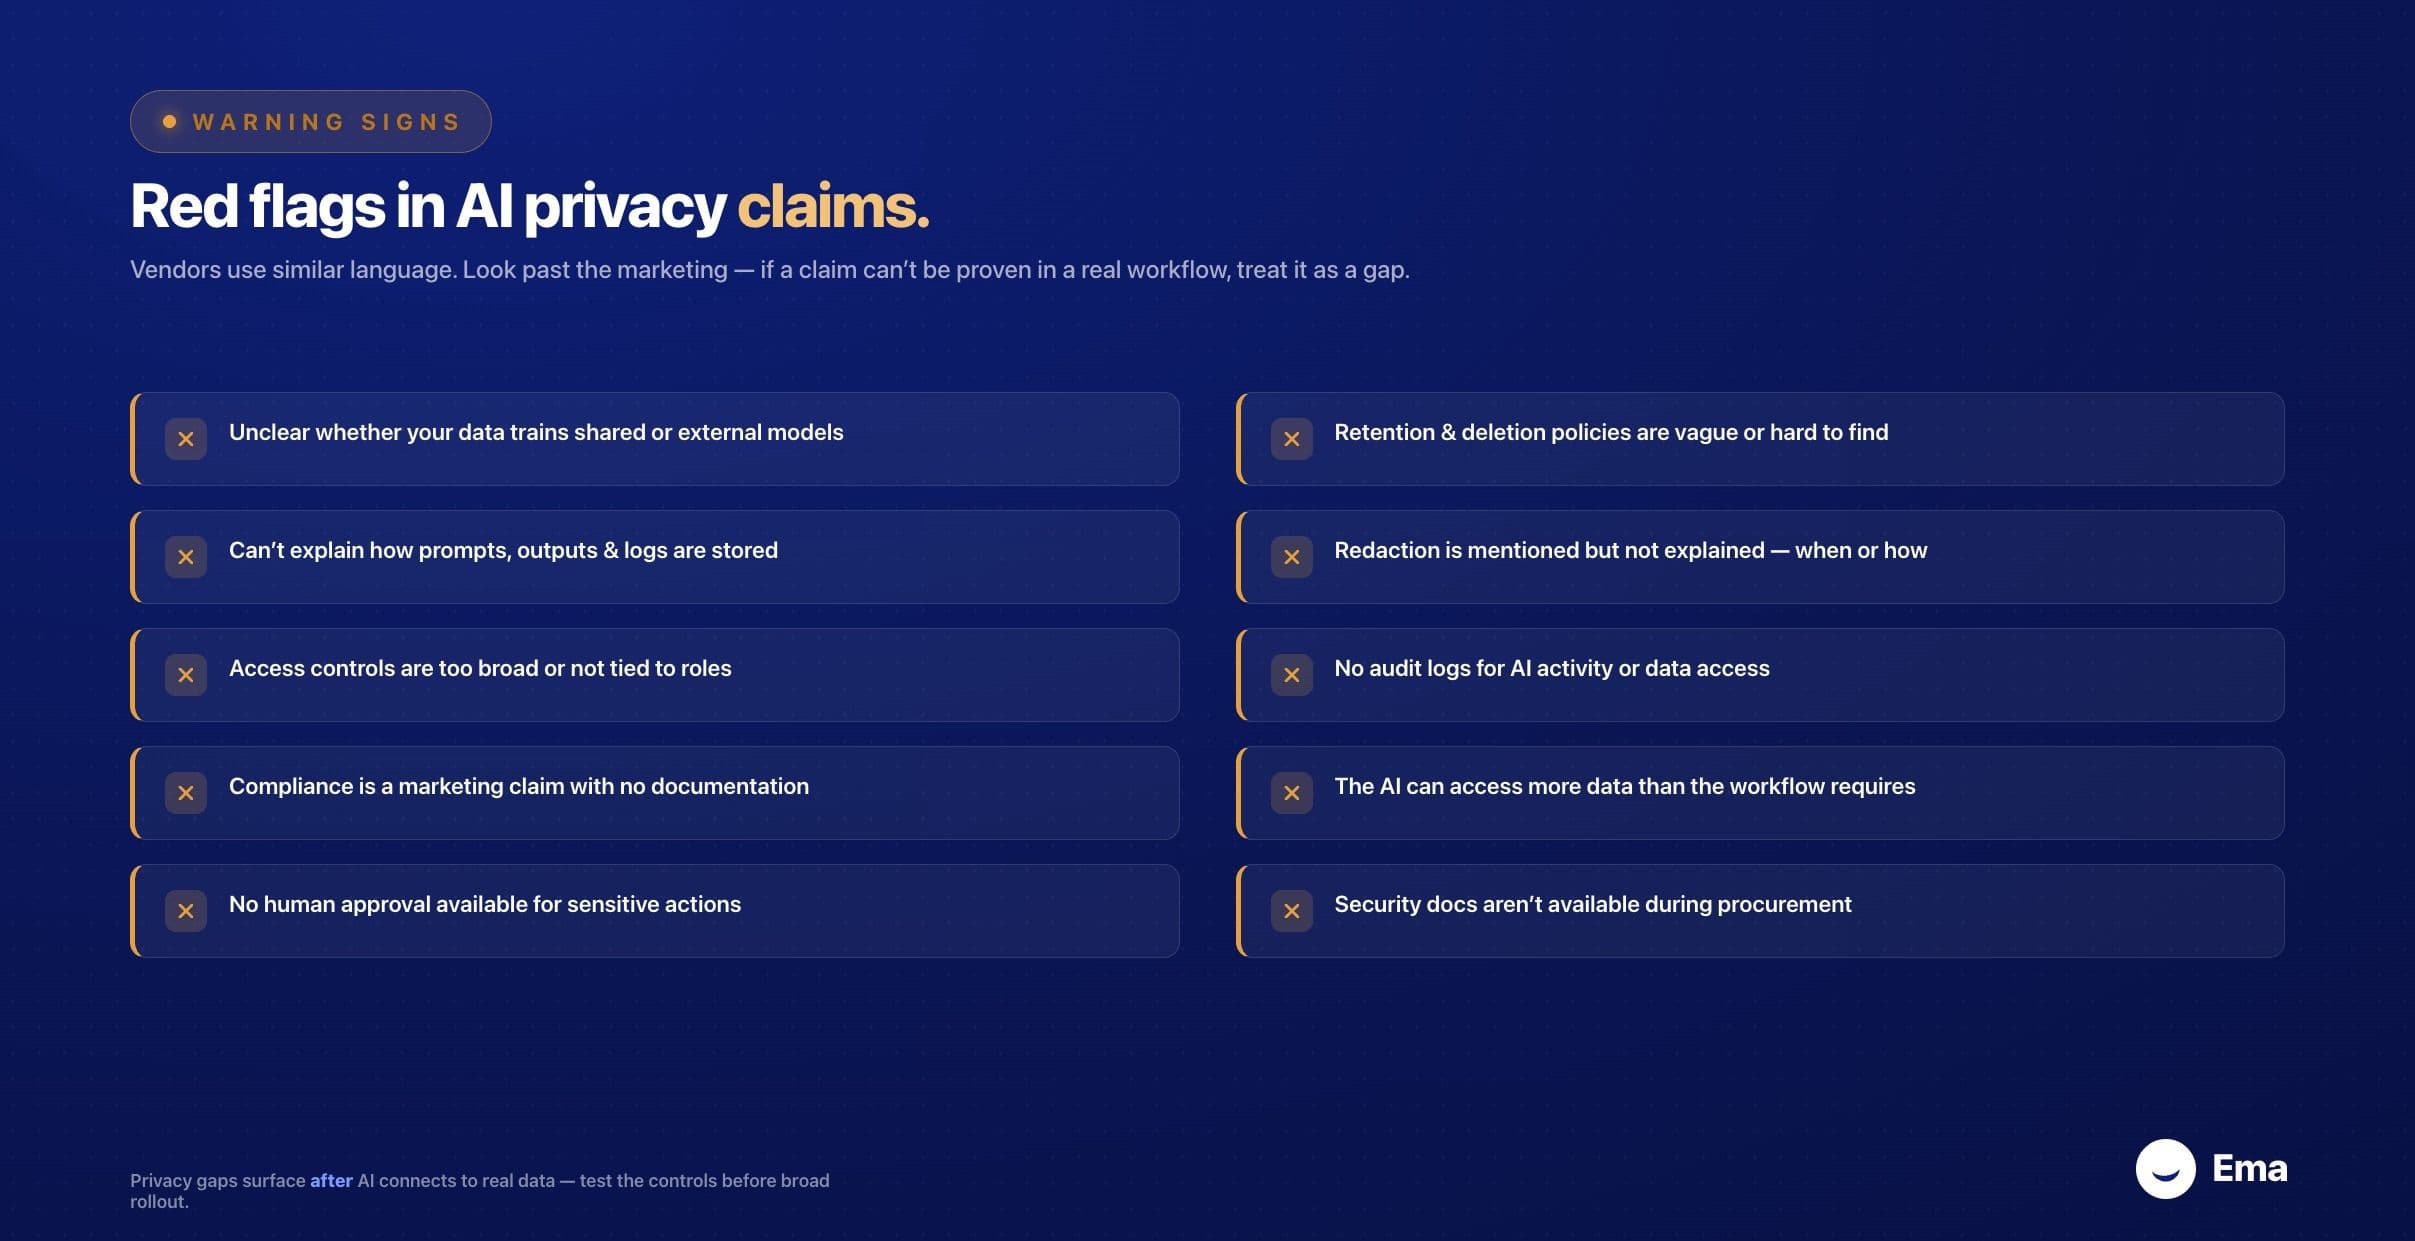The height and width of the screenshot is (1241, 2415).
Task: Click the 'No audit logs for AI activity' text
Action: tap(1552, 668)
